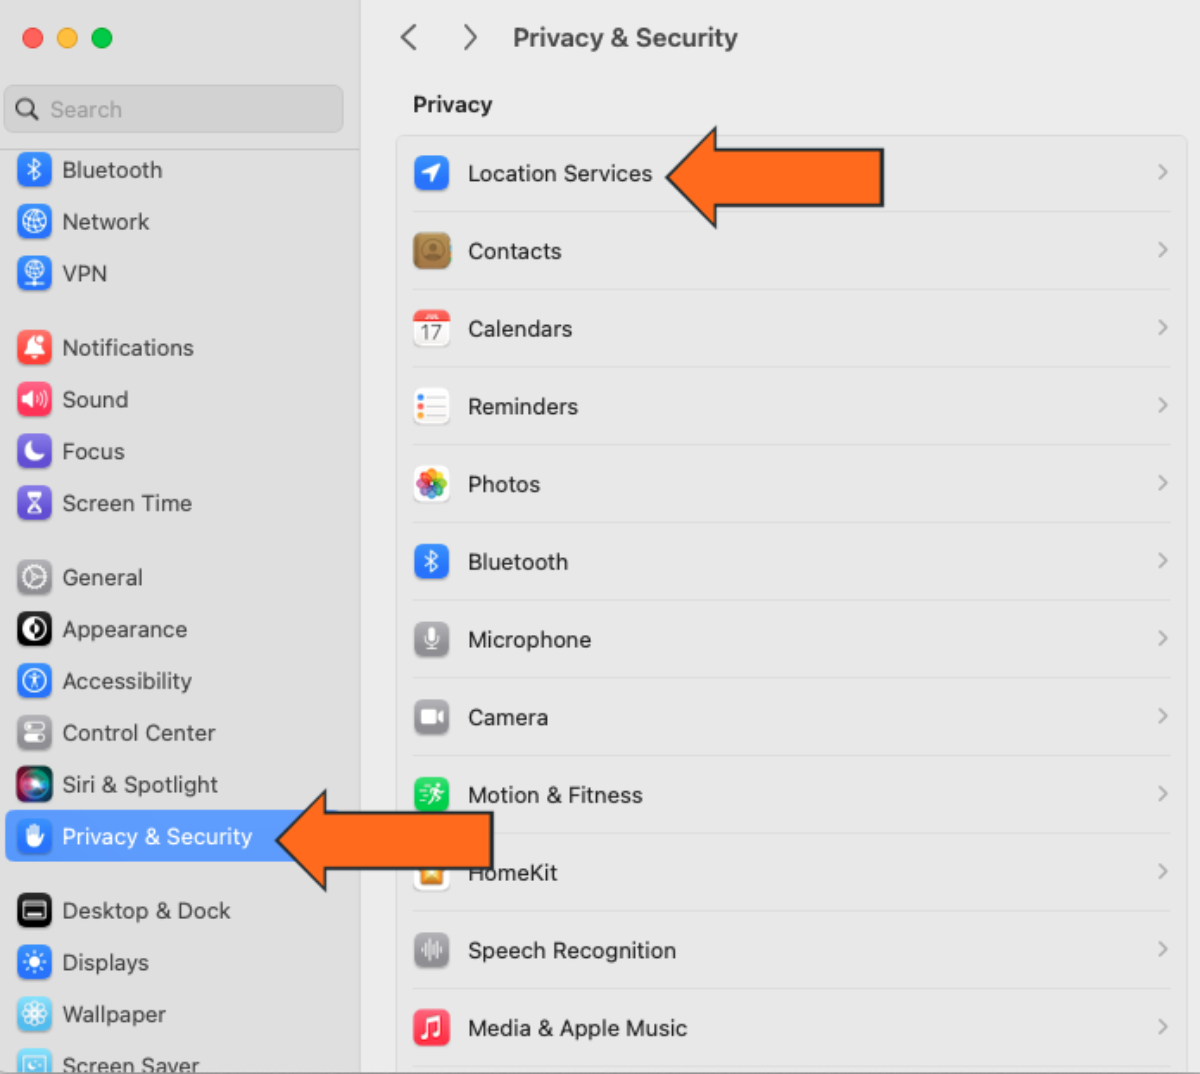Select the Bluetooth icon in the sidebar
The image size is (1200, 1074).
click(x=34, y=170)
